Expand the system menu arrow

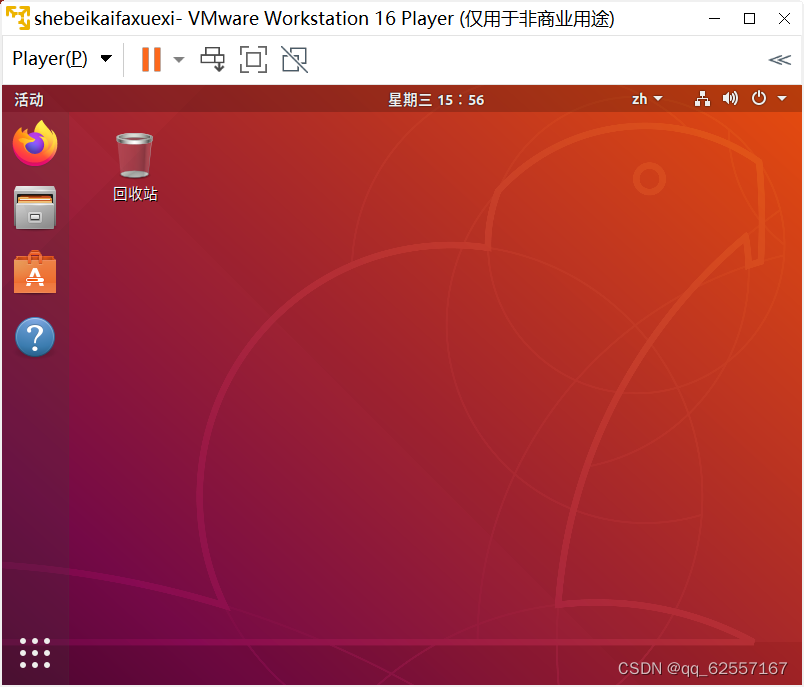point(782,98)
